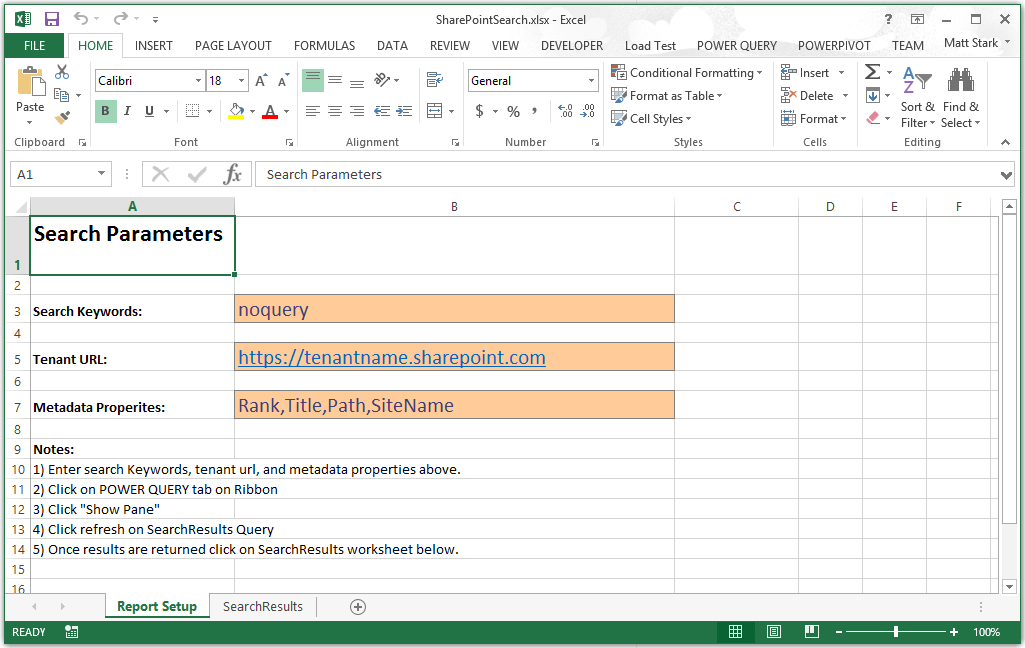The height and width of the screenshot is (648, 1025).
Task: Open the Name Box dropdown arrow
Action: click(101, 174)
